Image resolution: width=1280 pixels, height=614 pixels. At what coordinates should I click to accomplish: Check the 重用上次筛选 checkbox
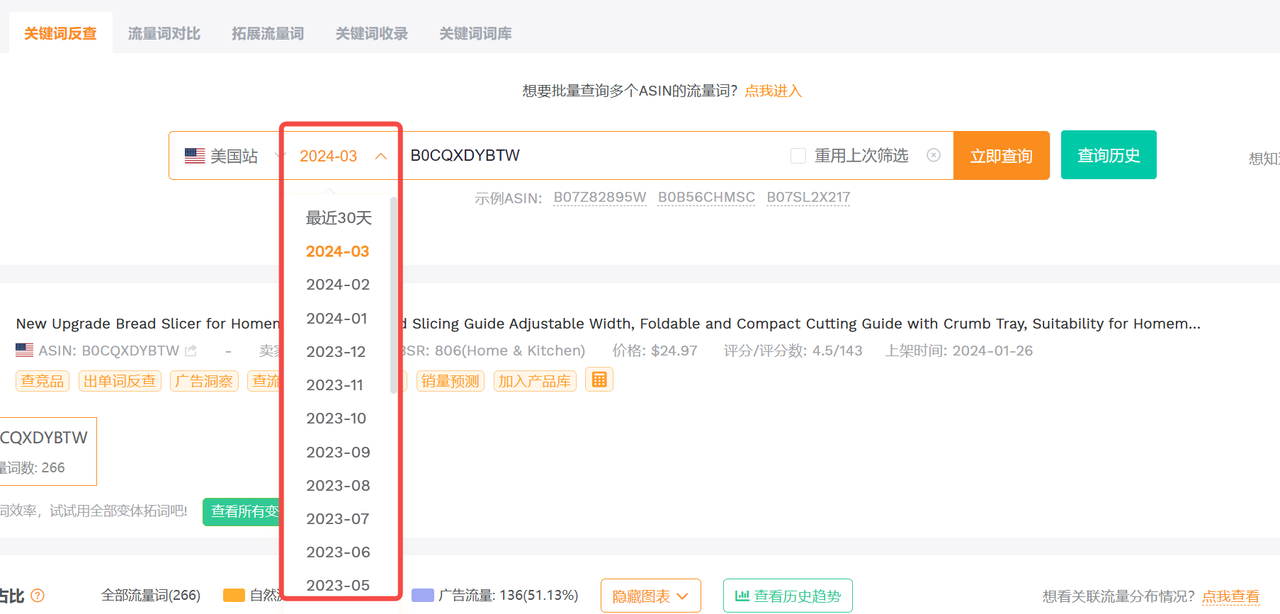[x=798, y=156]
